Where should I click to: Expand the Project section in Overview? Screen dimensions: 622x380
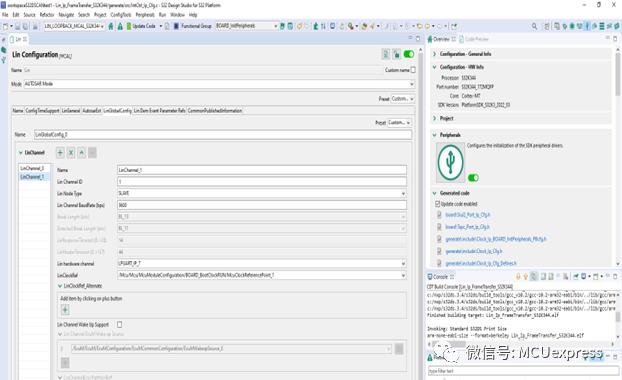point(434,118)
